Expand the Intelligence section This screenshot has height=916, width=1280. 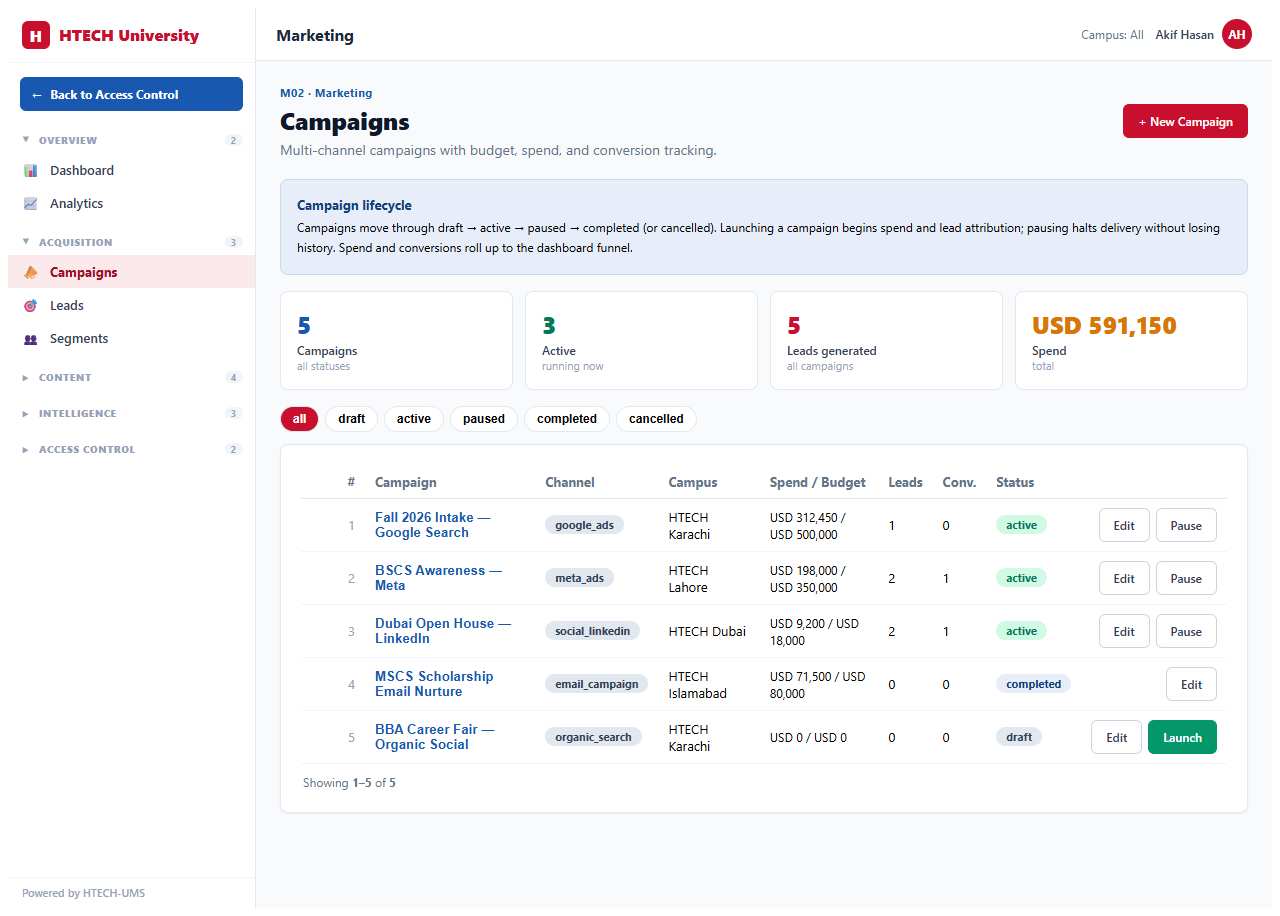point(131,414)
